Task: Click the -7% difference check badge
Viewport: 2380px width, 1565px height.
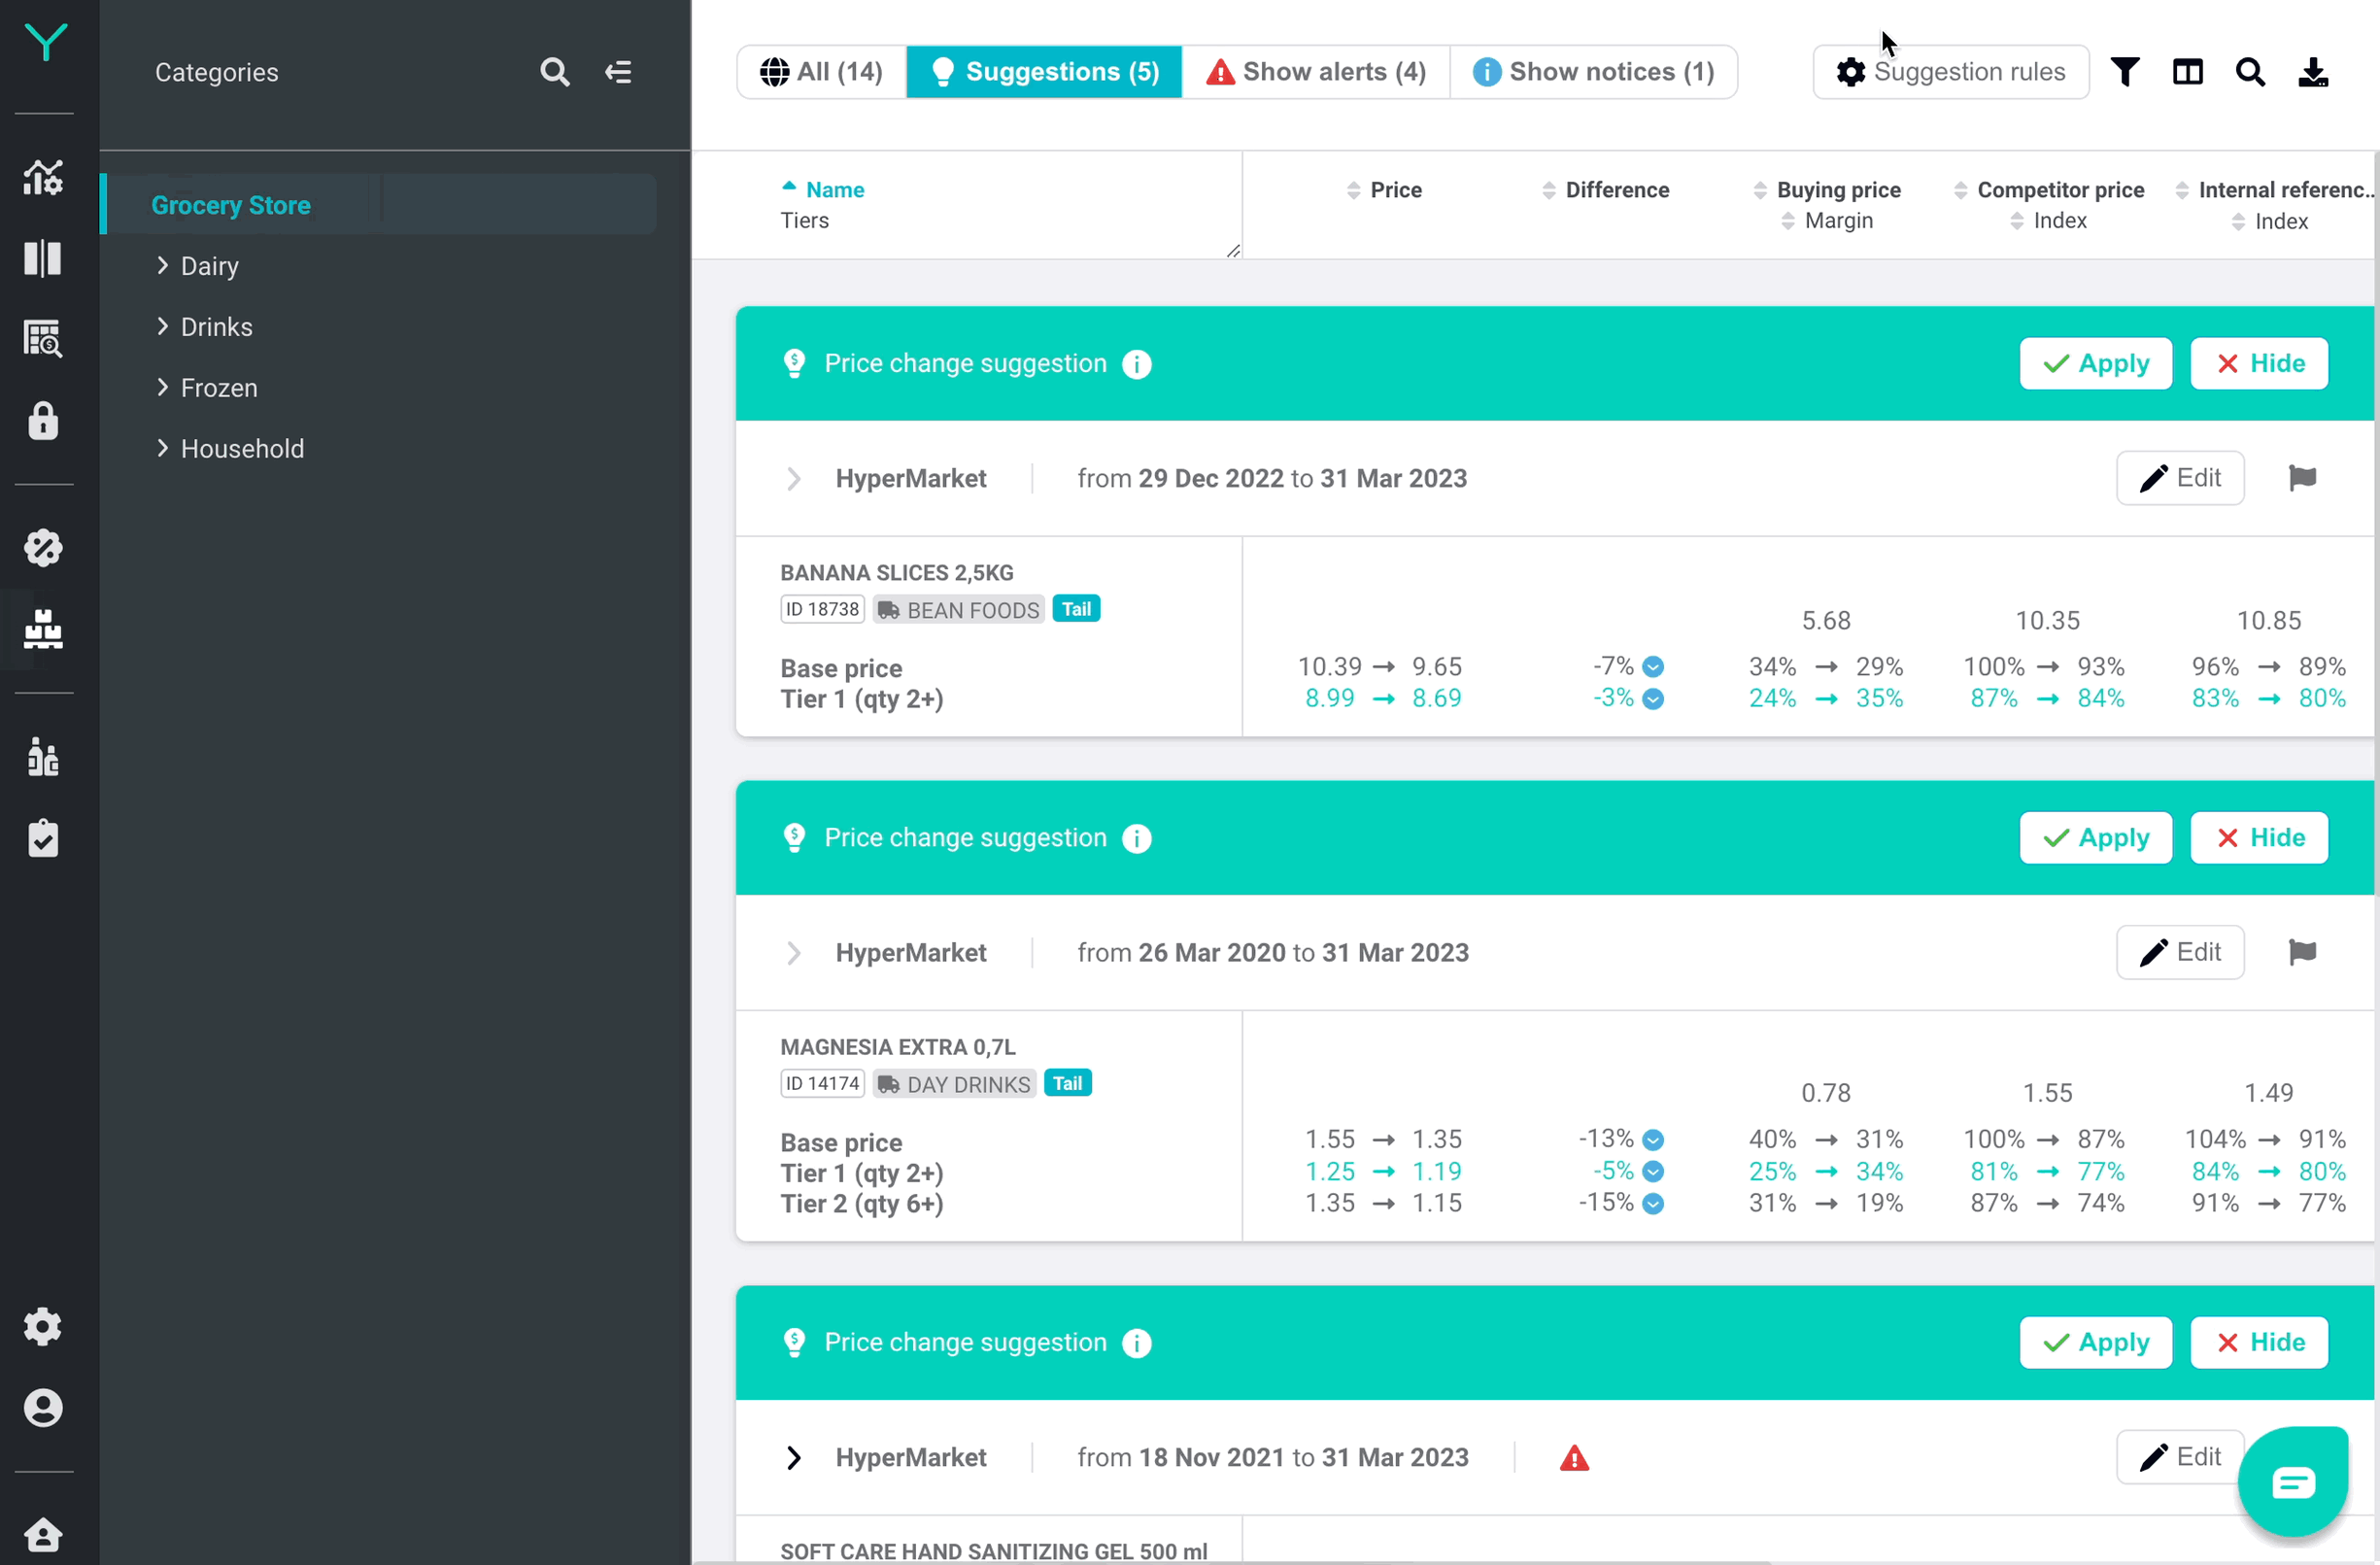Action: pyautogui.click(x=1654, y=667)
